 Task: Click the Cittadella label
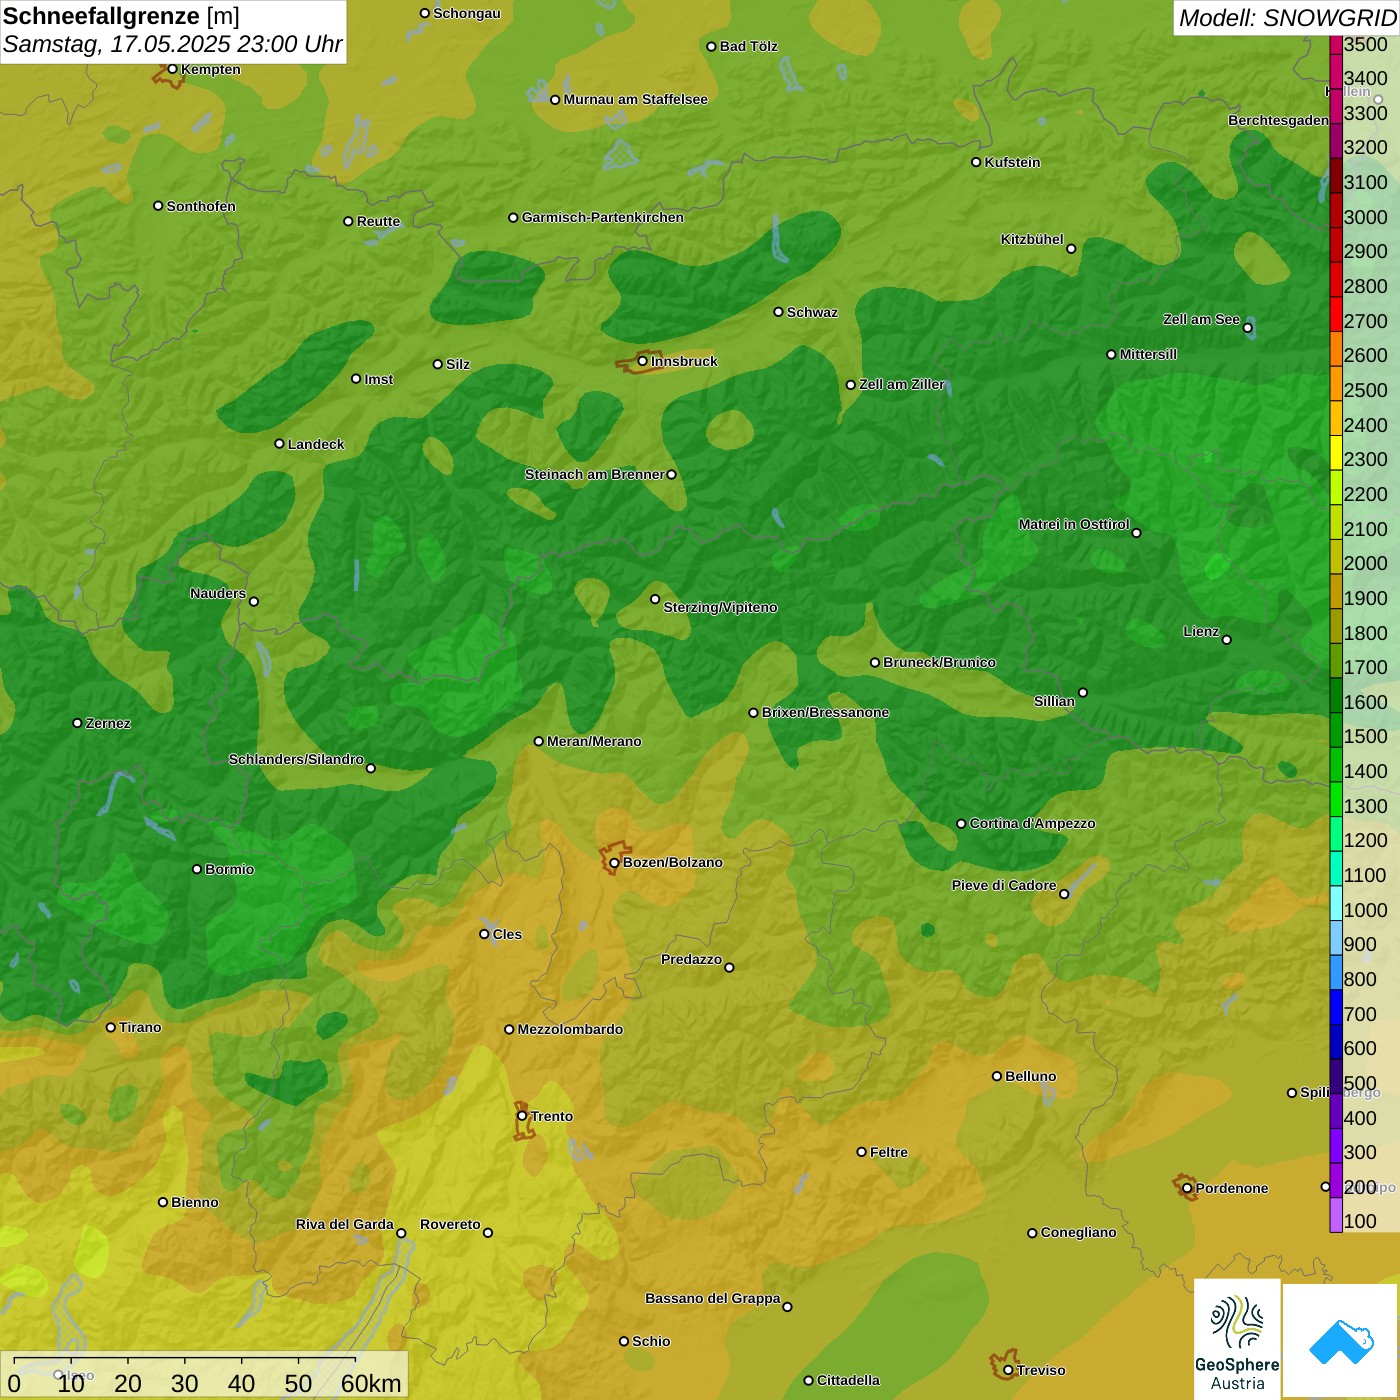tap(848, 1380)
